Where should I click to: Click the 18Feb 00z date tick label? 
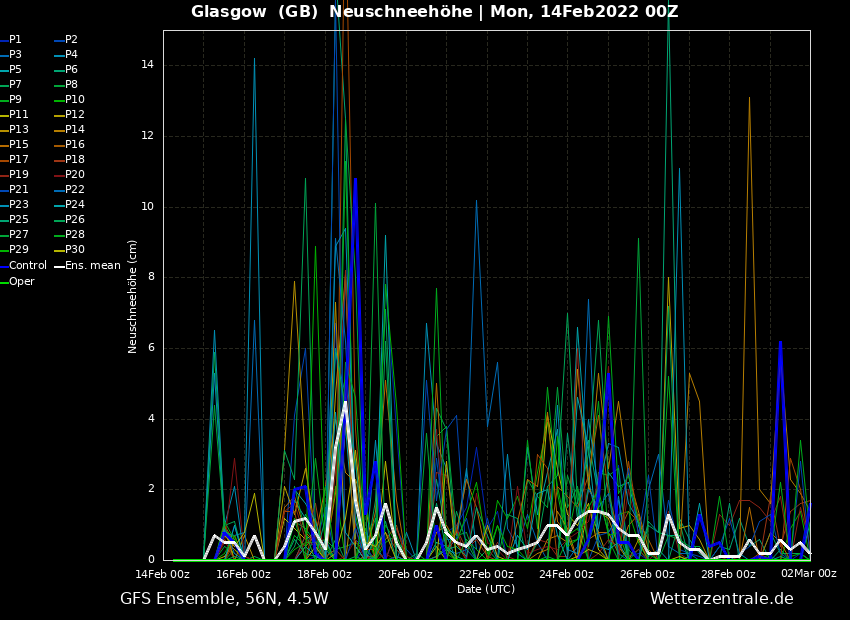coord(324,574)
